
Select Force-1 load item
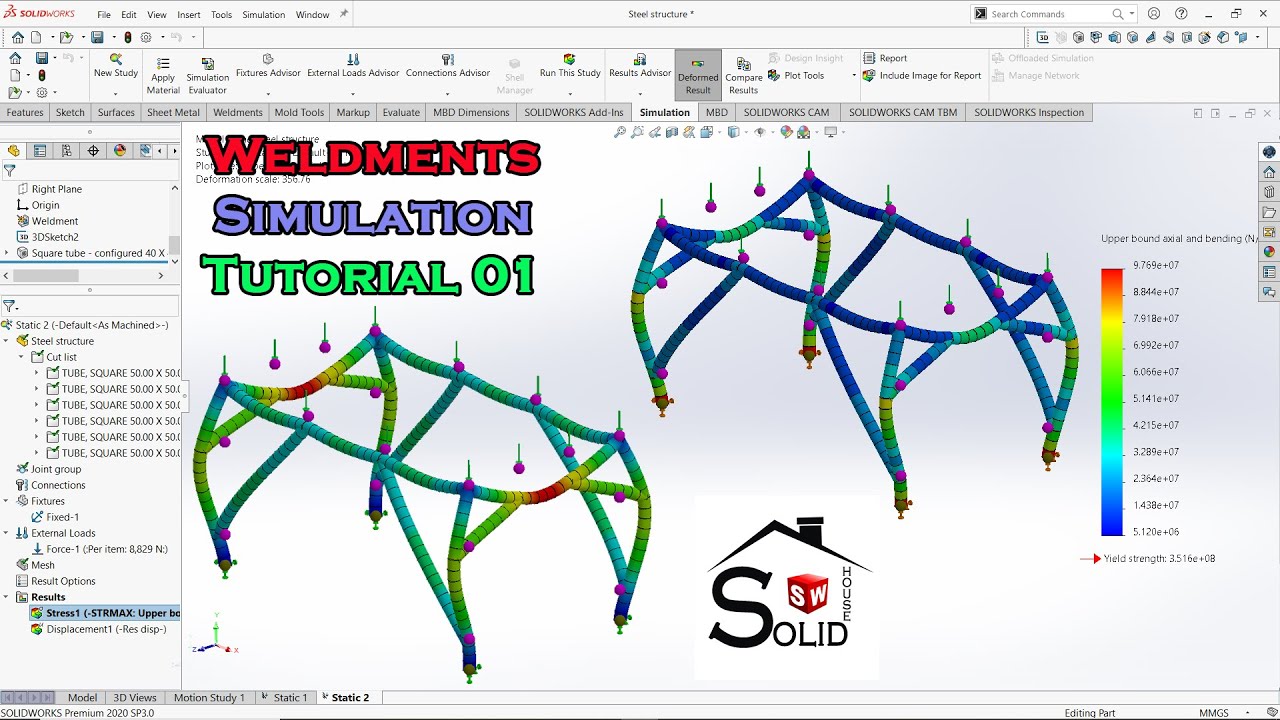point(100,549)
